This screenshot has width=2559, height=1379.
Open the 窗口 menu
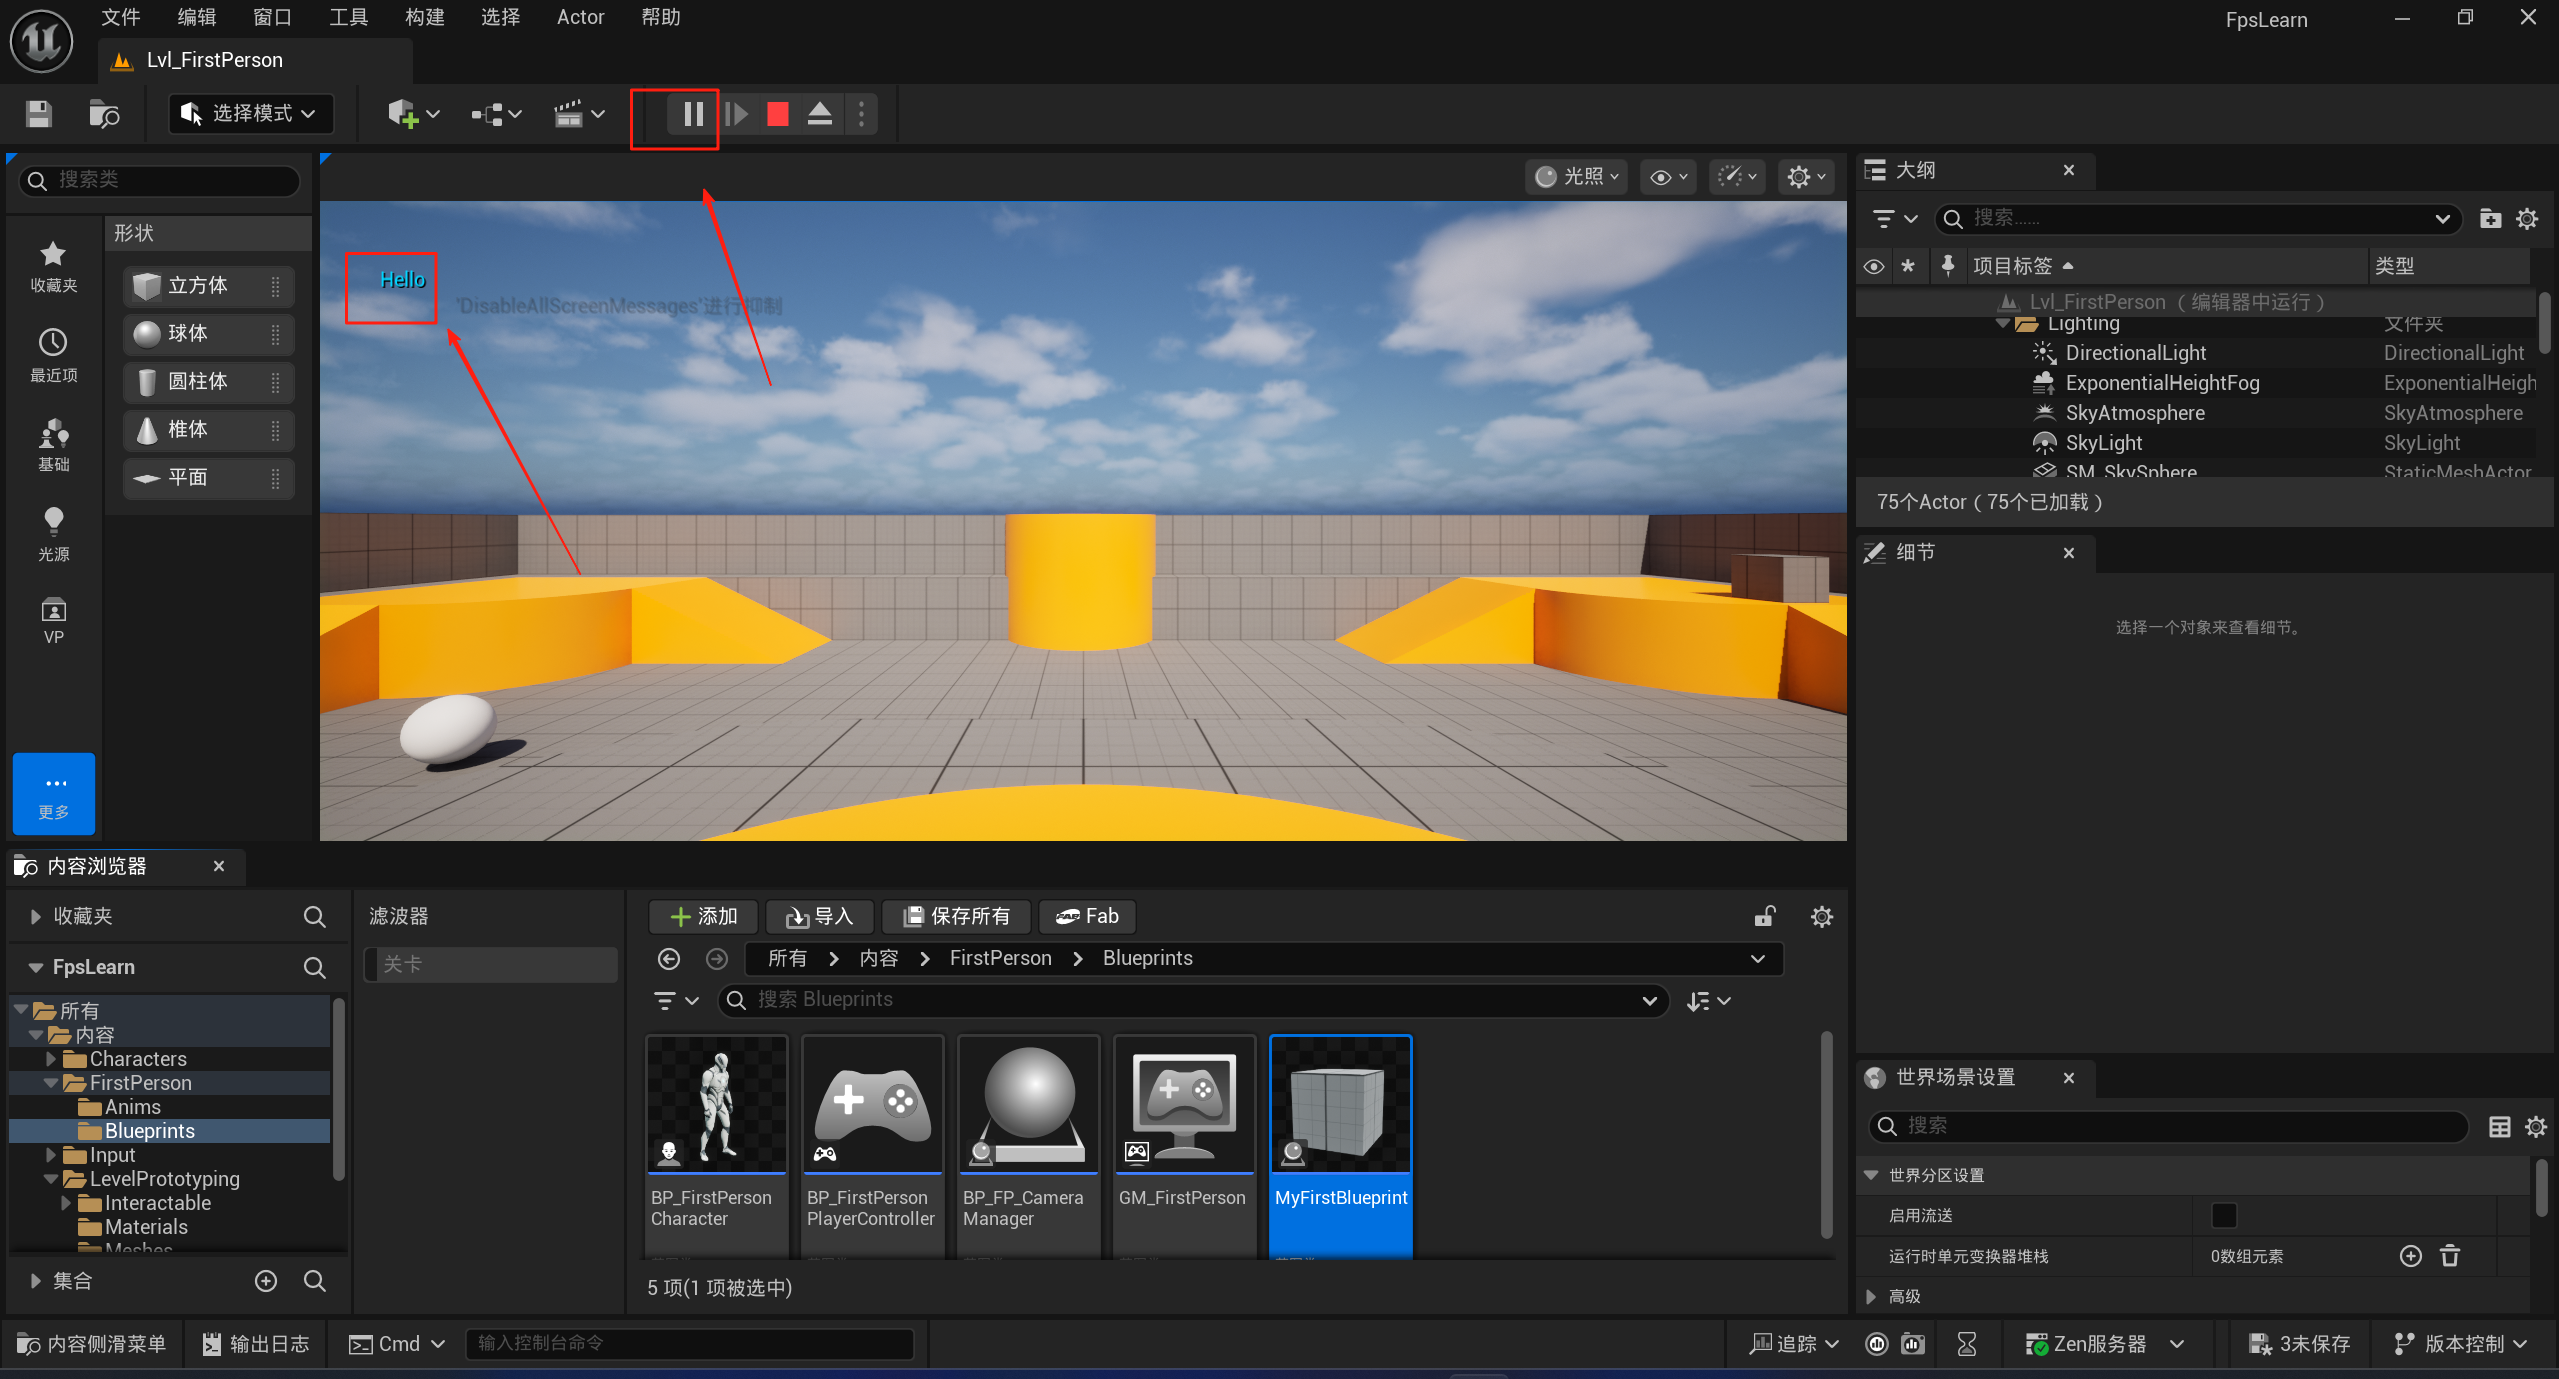pos(273,17)
